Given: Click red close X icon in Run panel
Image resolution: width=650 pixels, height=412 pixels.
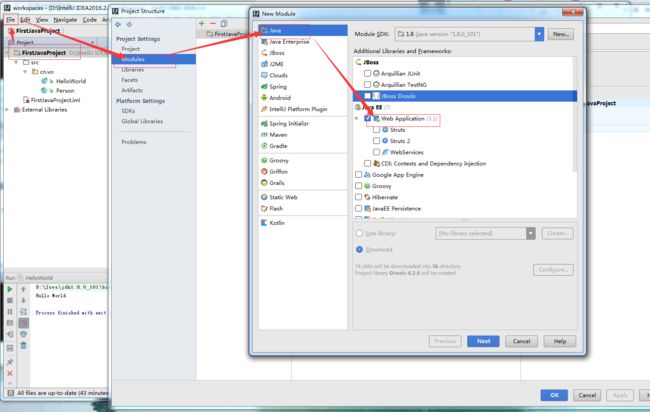Looking at the screenshot, I should 10,373.
